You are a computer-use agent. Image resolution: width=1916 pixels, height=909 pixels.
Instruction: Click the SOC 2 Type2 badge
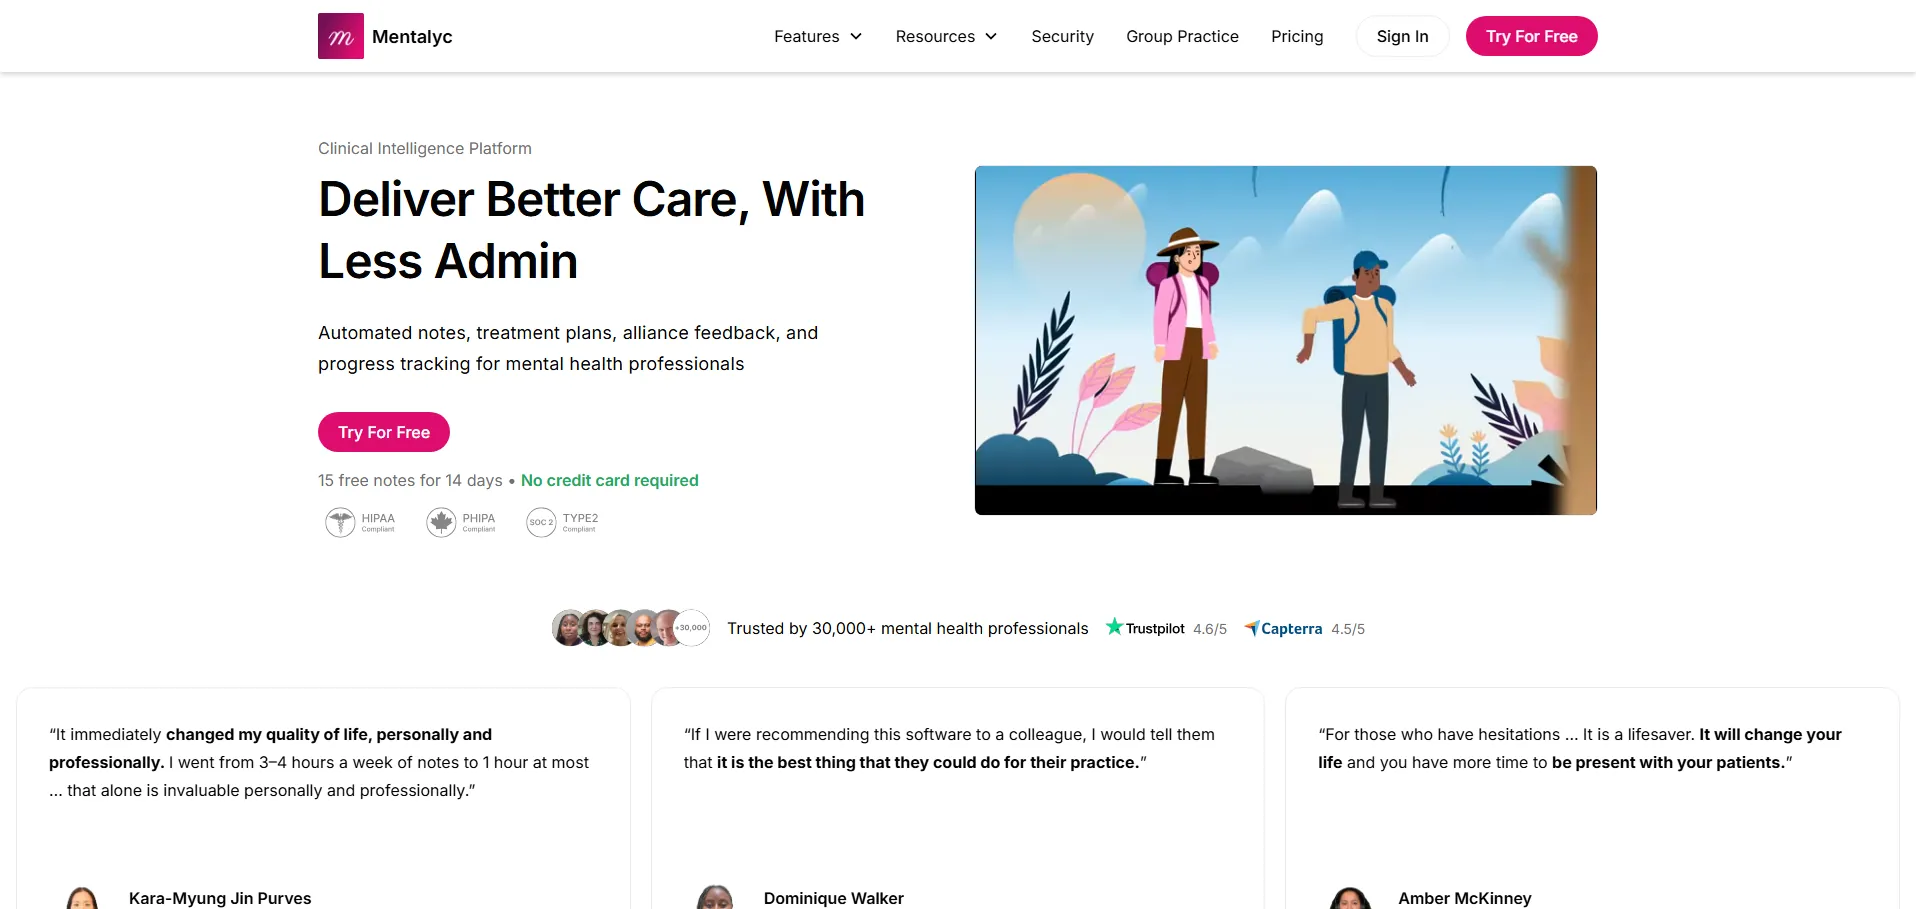541,522
